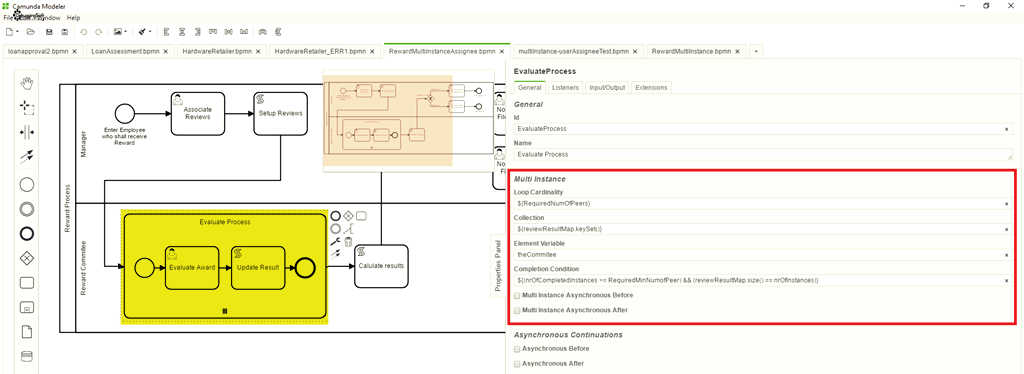The width and height of the screenshot is (1024, 374).
Task: Create data store reference from palette
Action: [27, 356]
